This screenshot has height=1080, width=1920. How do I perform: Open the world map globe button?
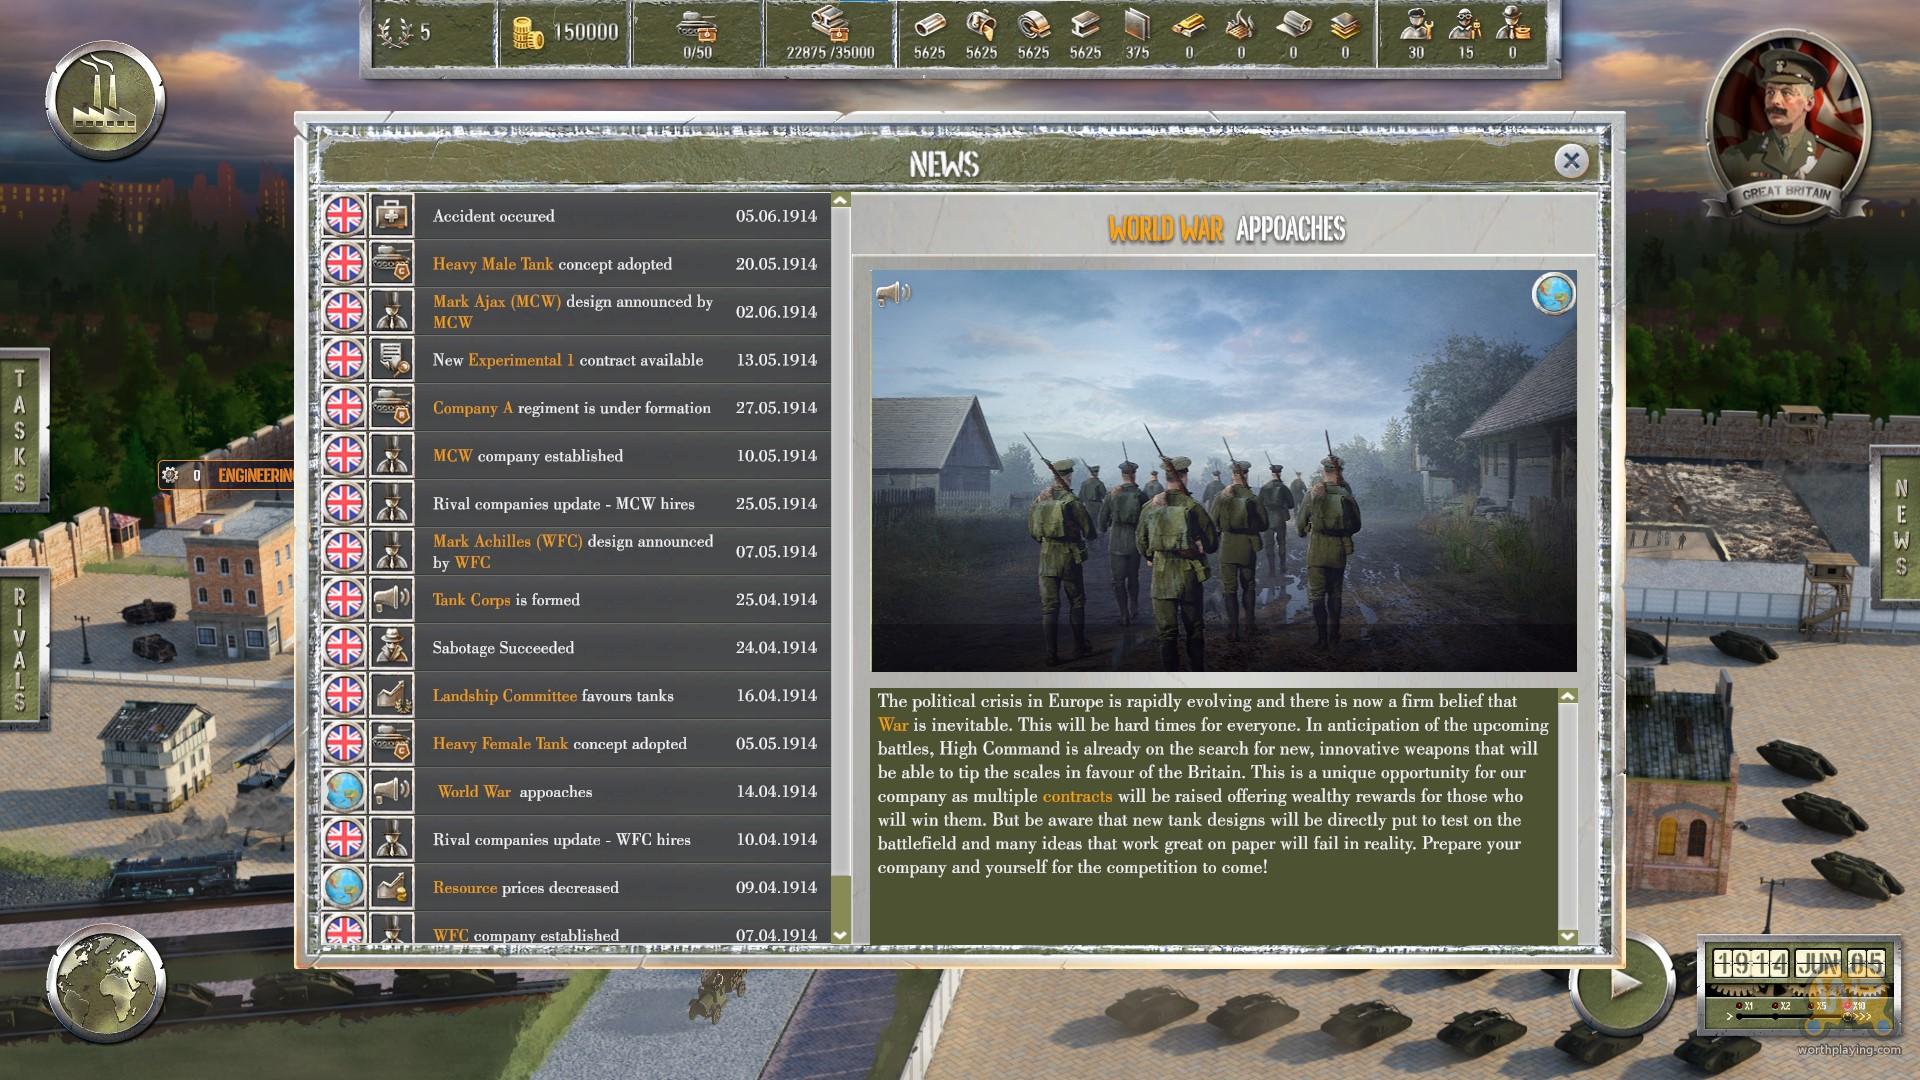point(105,983)
